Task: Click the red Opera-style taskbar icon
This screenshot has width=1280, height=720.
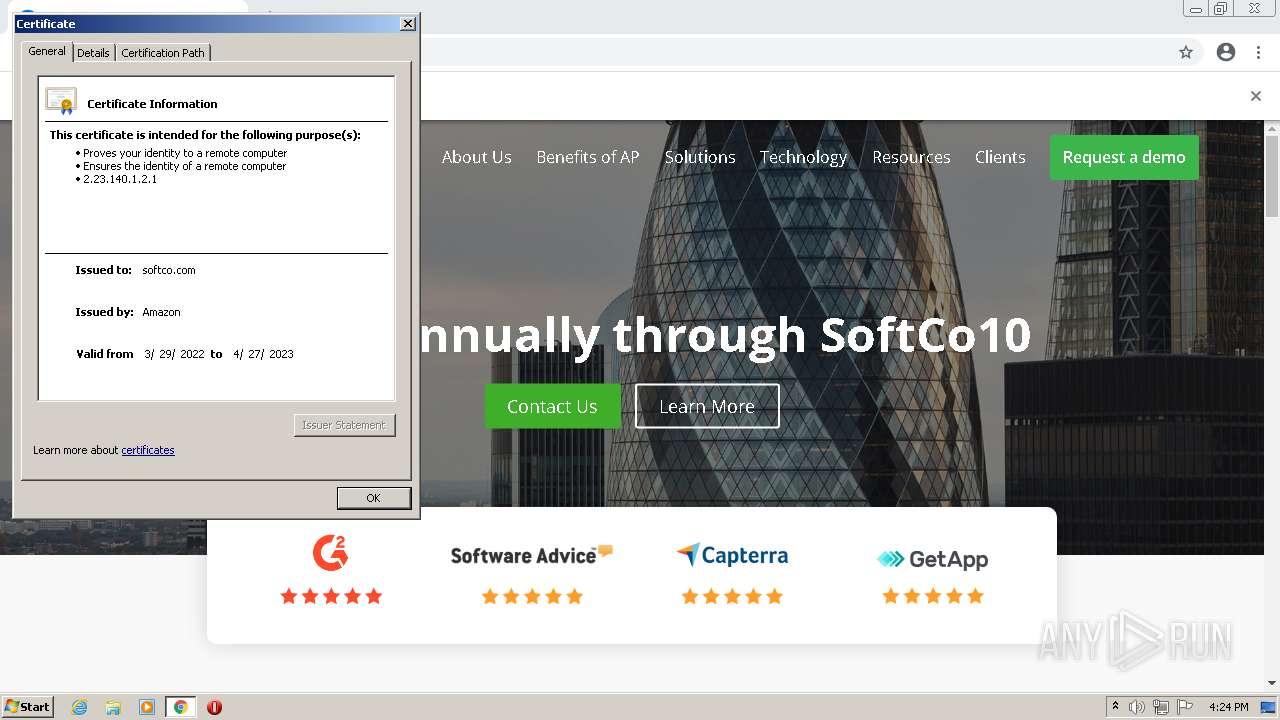Action: [x=214, y=707]
